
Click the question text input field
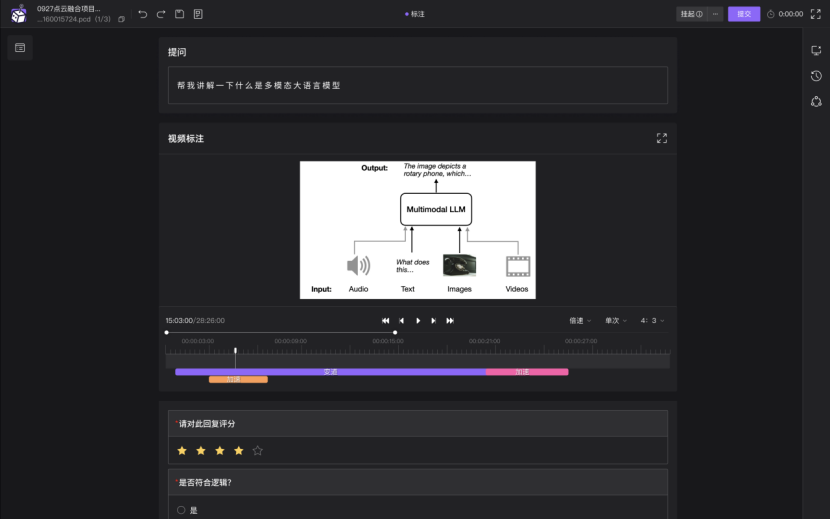418,85
